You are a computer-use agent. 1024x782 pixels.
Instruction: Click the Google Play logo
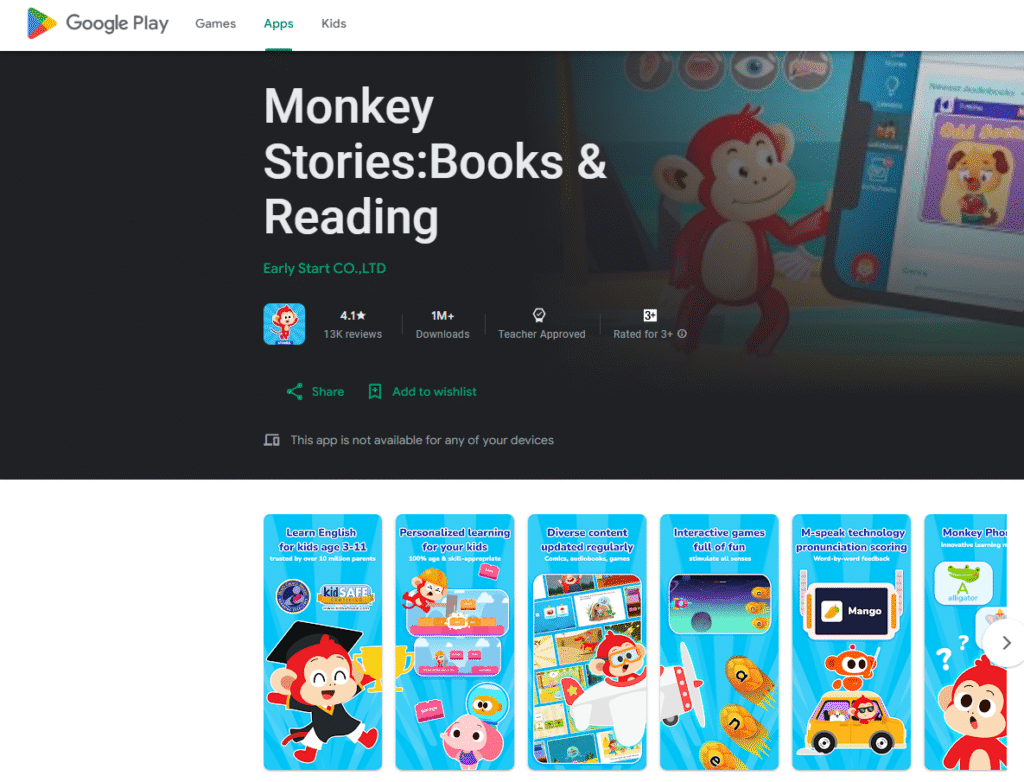click(x=97, y=24)
